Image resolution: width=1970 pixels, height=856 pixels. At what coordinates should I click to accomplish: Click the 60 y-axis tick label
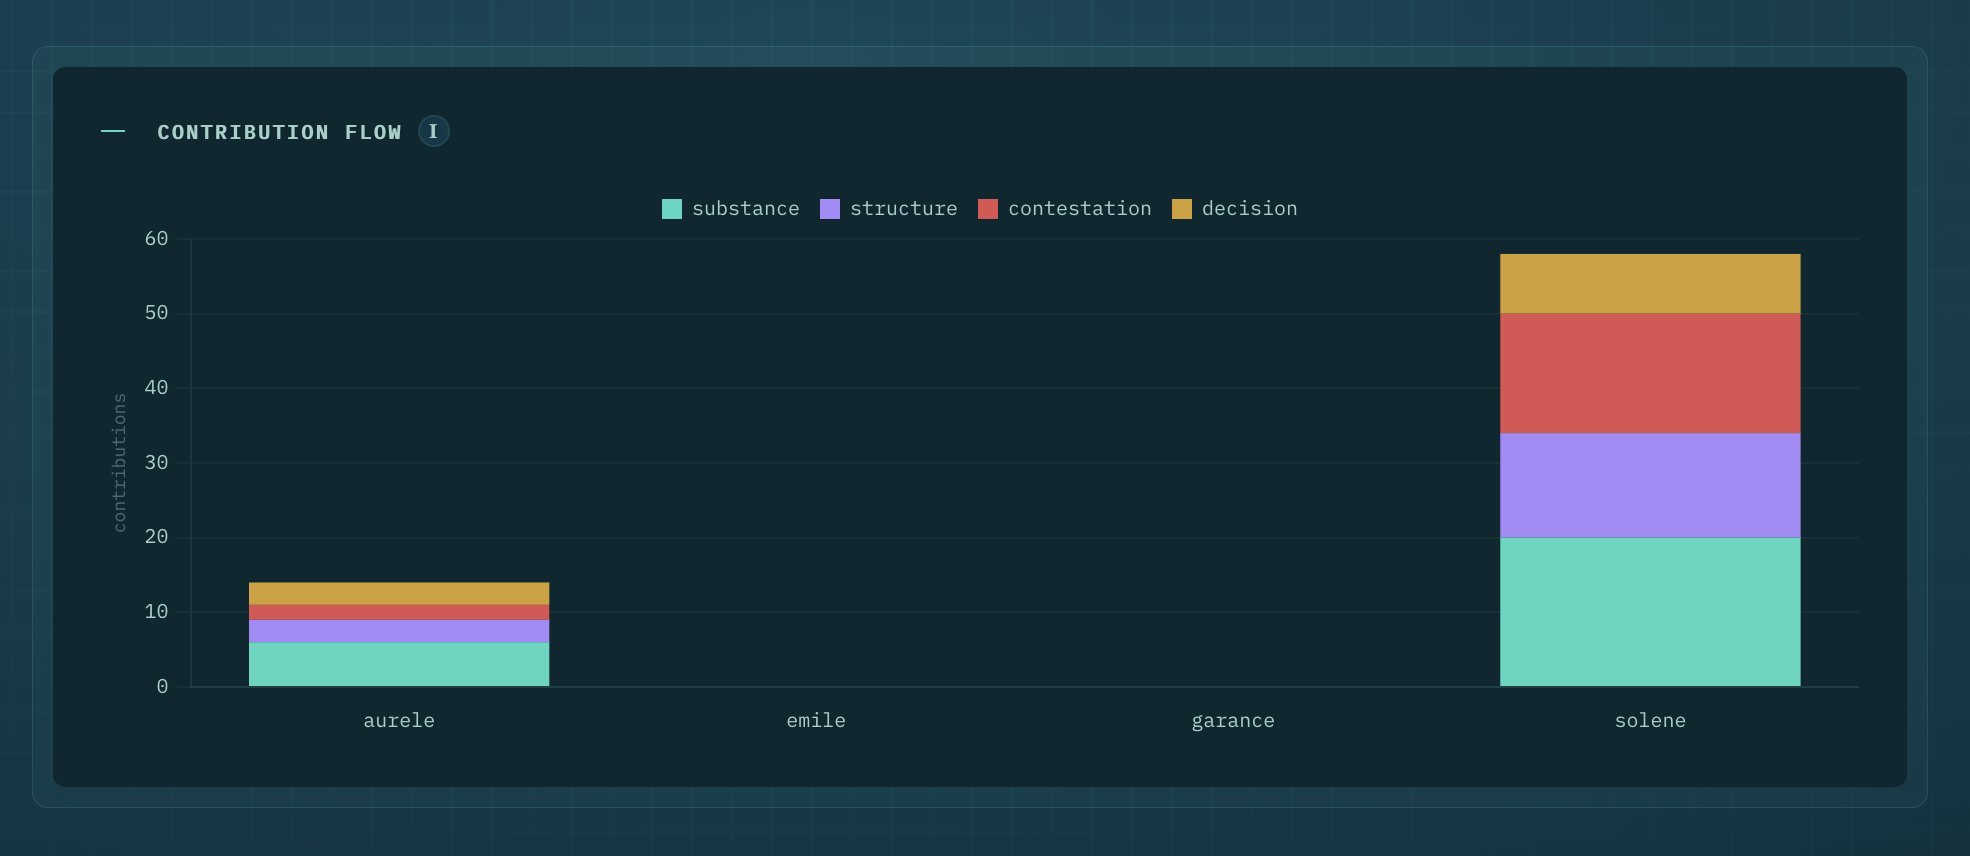coord(156,239)
